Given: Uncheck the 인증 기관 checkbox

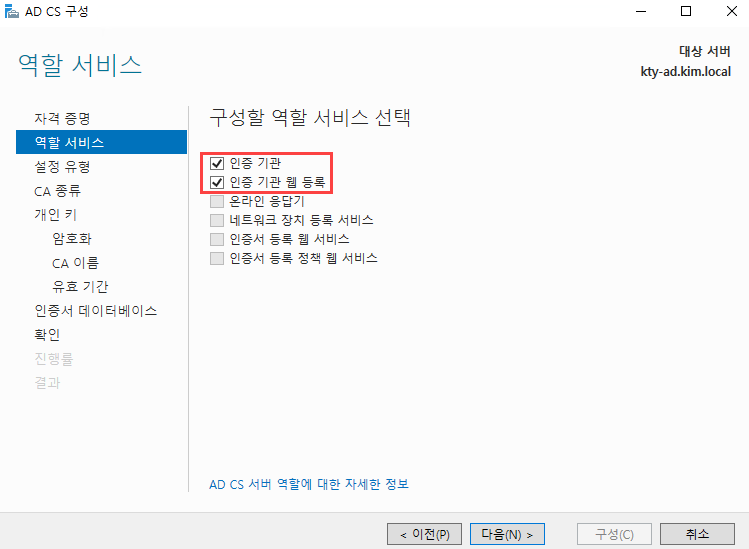Looking at the screenshot, I should coord(217,163).
